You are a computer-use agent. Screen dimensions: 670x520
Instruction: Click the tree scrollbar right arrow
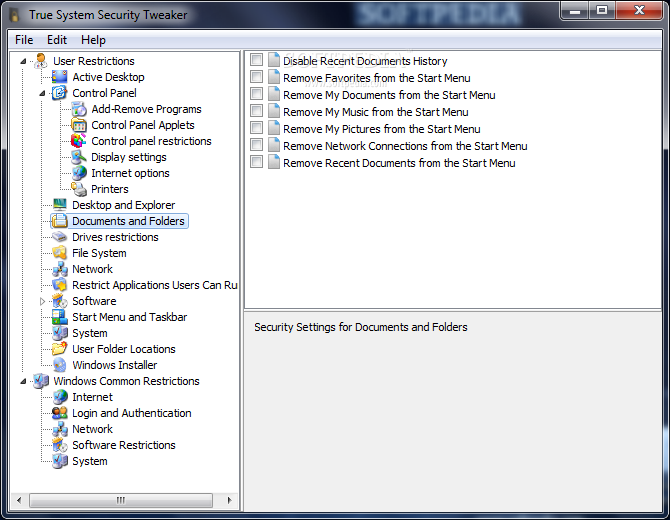[230, 500]
